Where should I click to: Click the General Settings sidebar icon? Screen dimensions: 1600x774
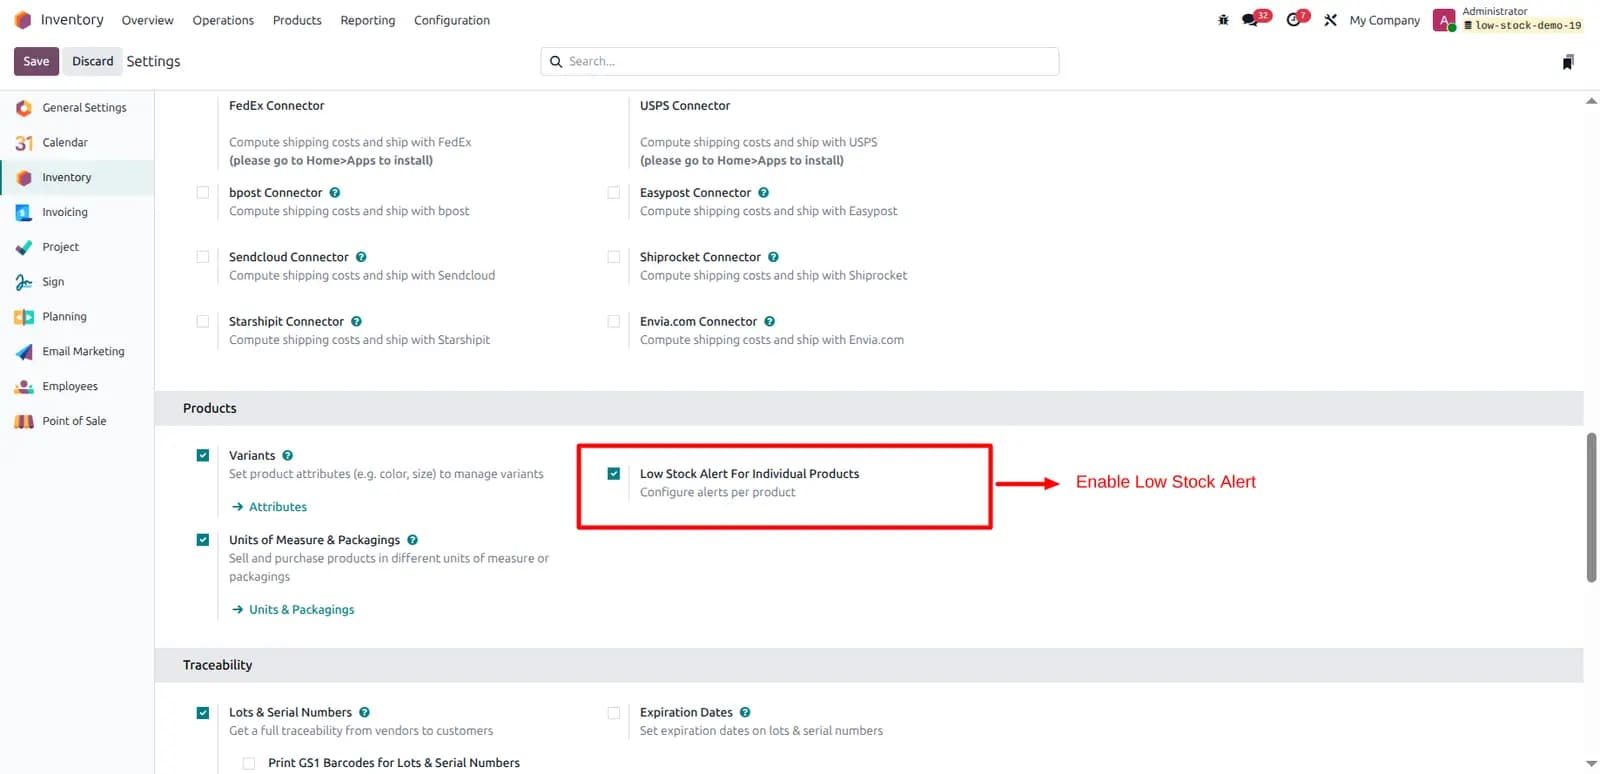[x=24, y=108]
